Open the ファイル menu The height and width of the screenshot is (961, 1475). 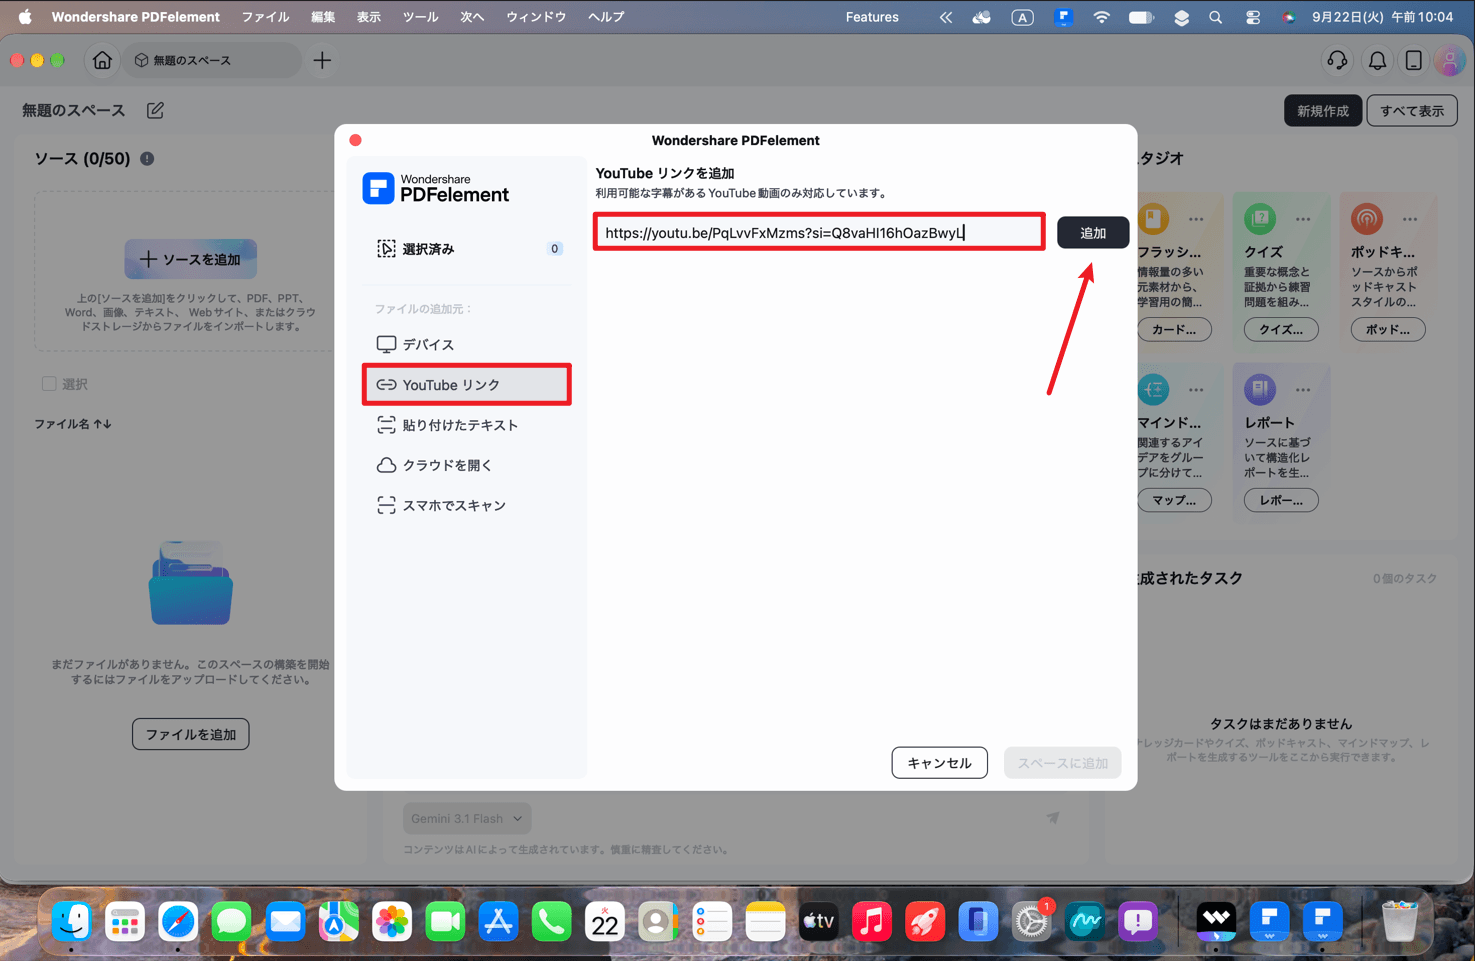click(x=265, y=17)
